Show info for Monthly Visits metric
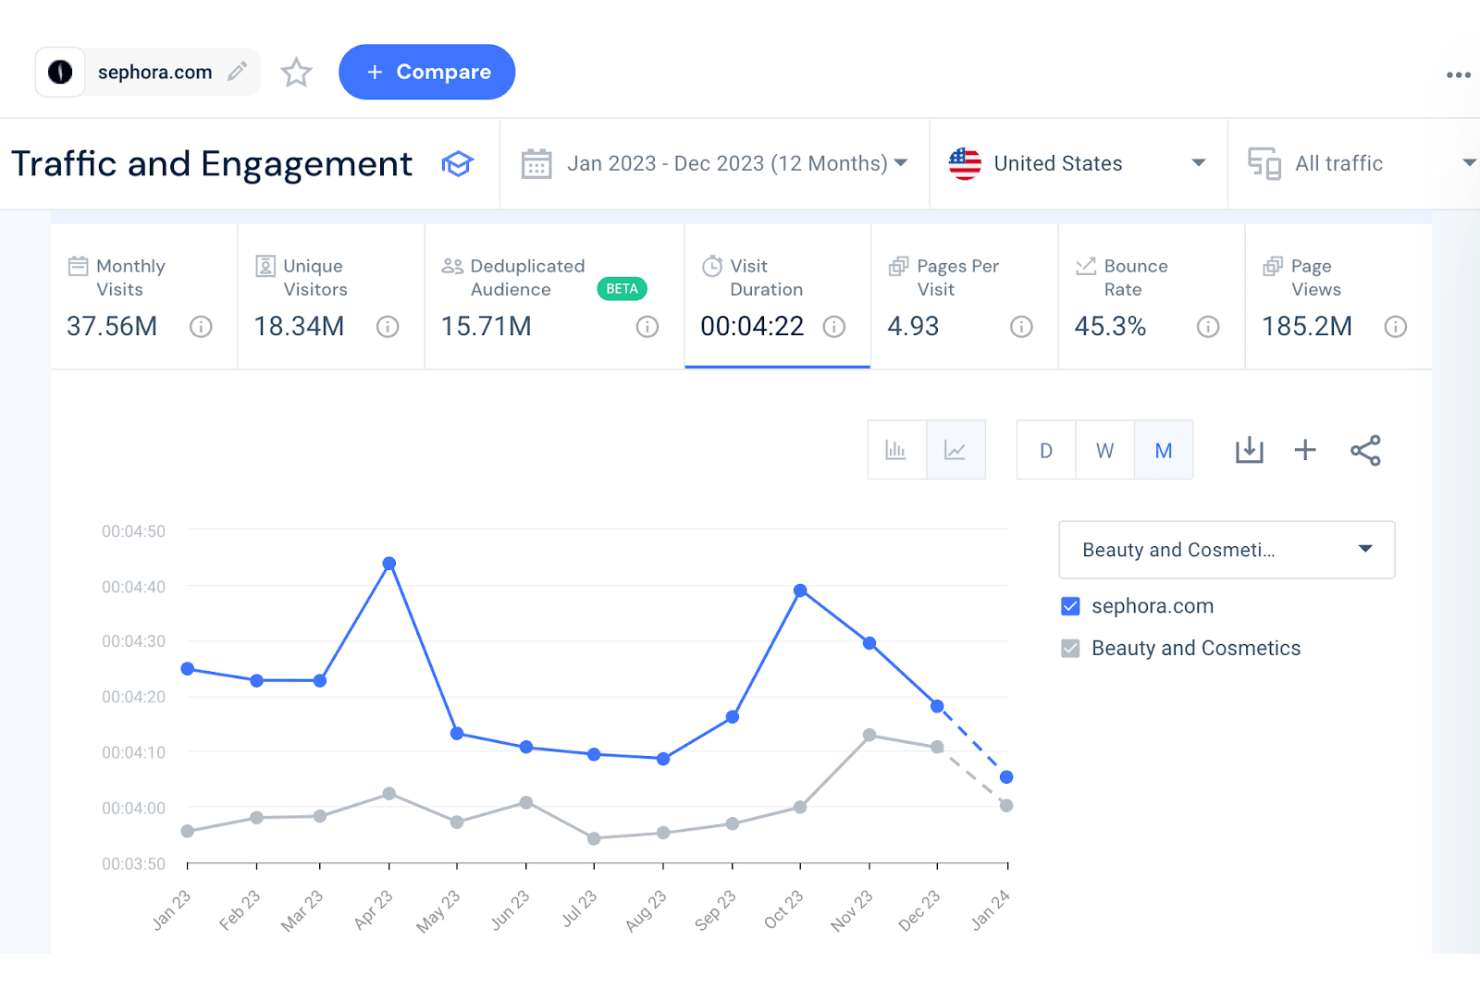1480x987 pixels. click(201, 327)
